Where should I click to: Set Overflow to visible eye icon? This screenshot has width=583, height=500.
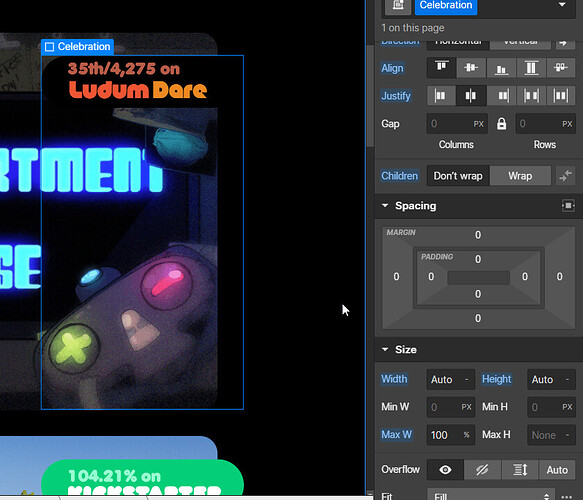pyautogui.click(x=445, y=470)
